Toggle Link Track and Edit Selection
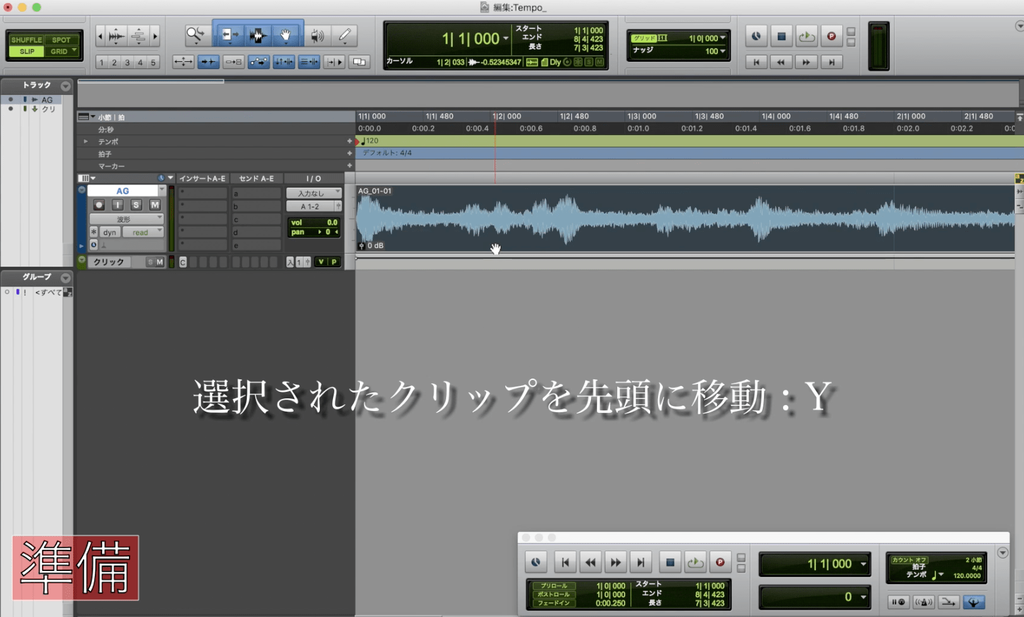 pyautogui.click(x=309, y=62)
